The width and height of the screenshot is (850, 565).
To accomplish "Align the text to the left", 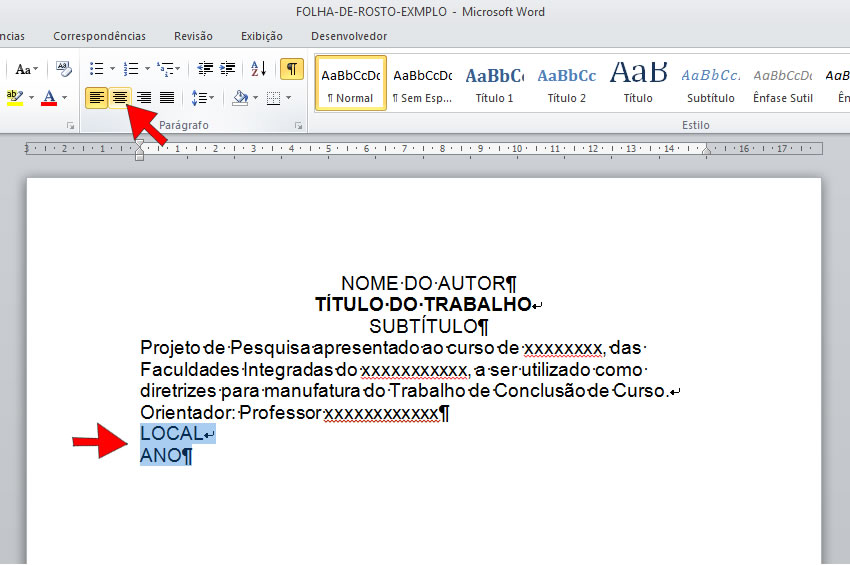I will [x=96, y=98].
